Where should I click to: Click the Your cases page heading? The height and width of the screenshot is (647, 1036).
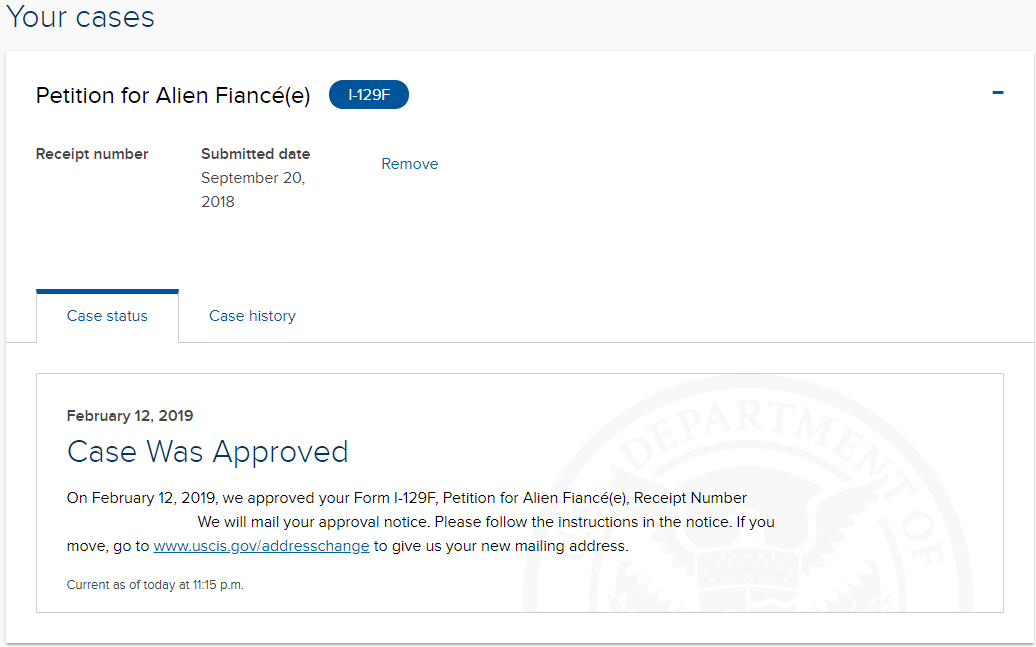coord(81,17)
